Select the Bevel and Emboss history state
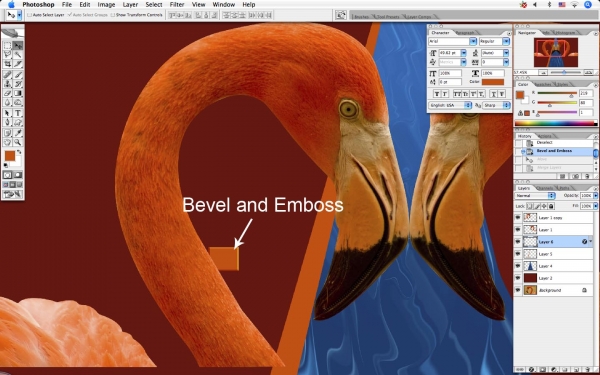The width and height of the screenshot is (600, 375). [554, 151]
